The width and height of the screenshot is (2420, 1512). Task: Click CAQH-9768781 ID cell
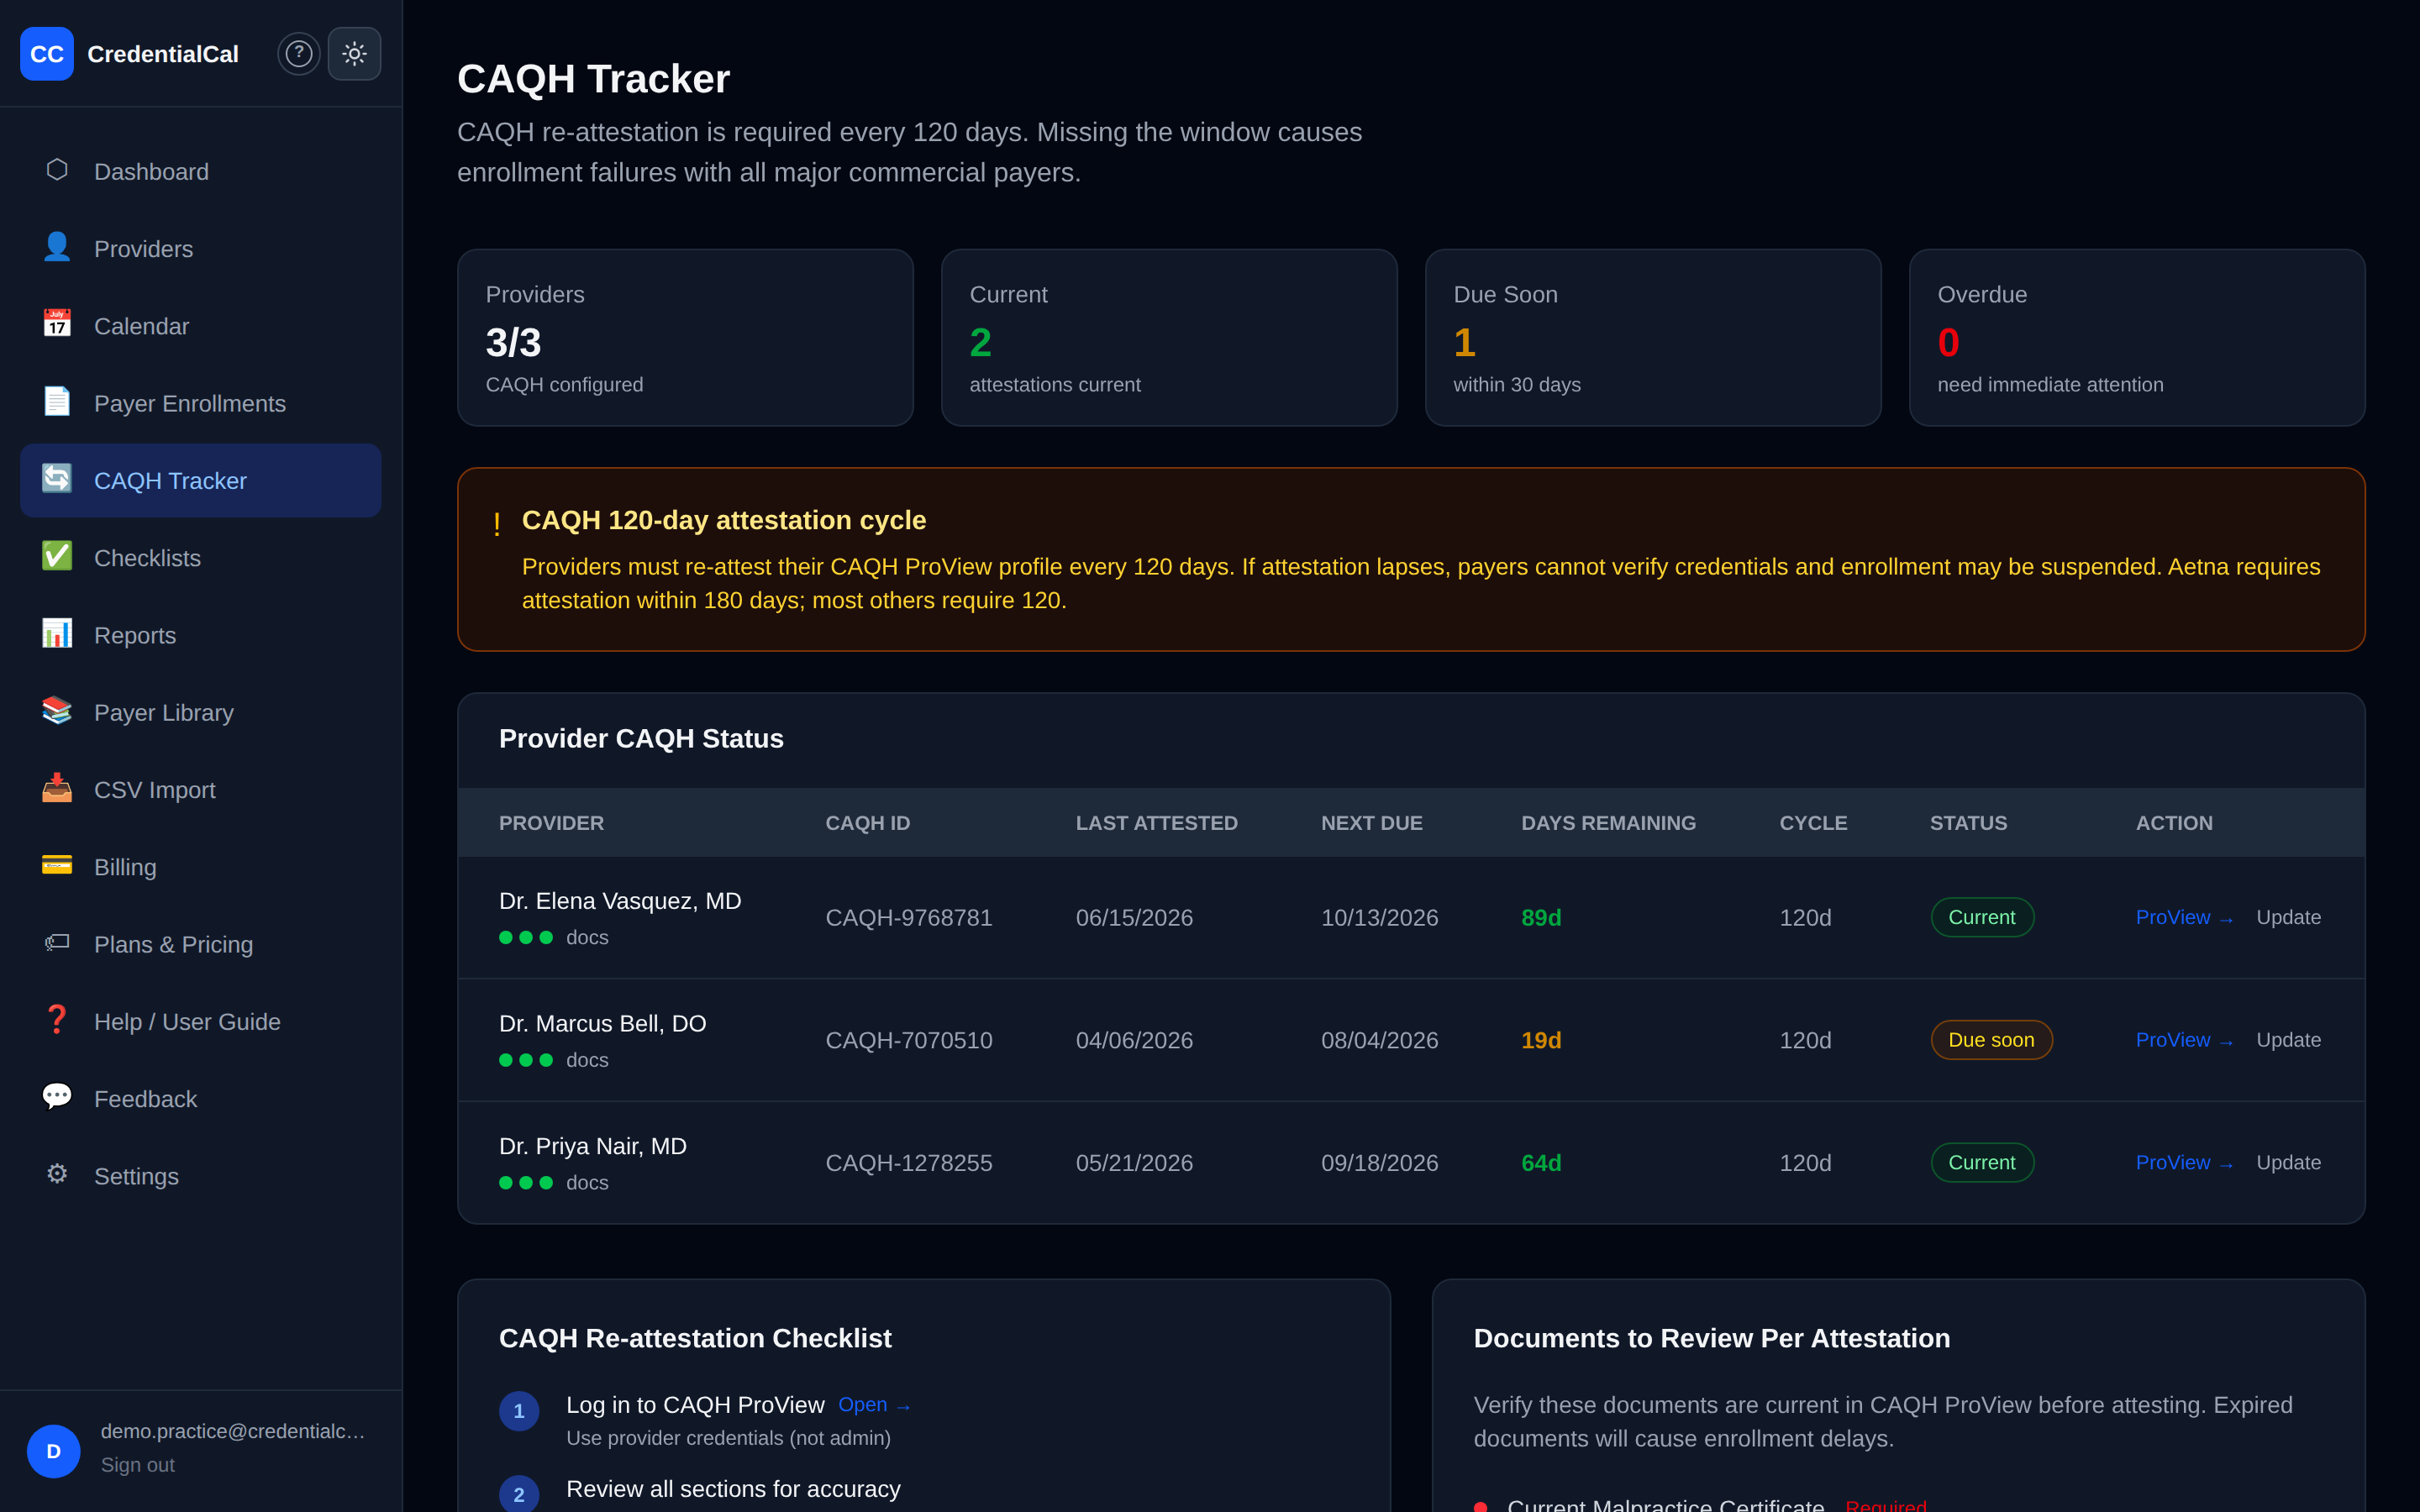(909, 917)
